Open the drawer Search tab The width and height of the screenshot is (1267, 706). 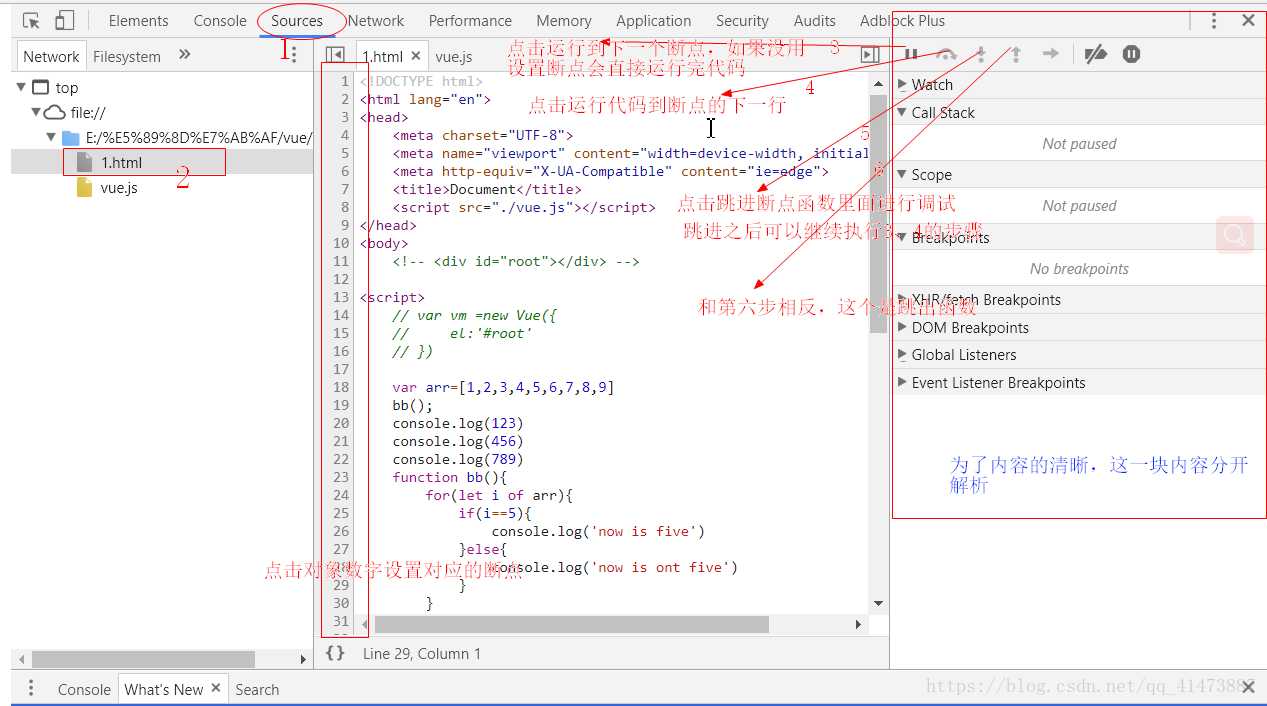tap(257, 689)
